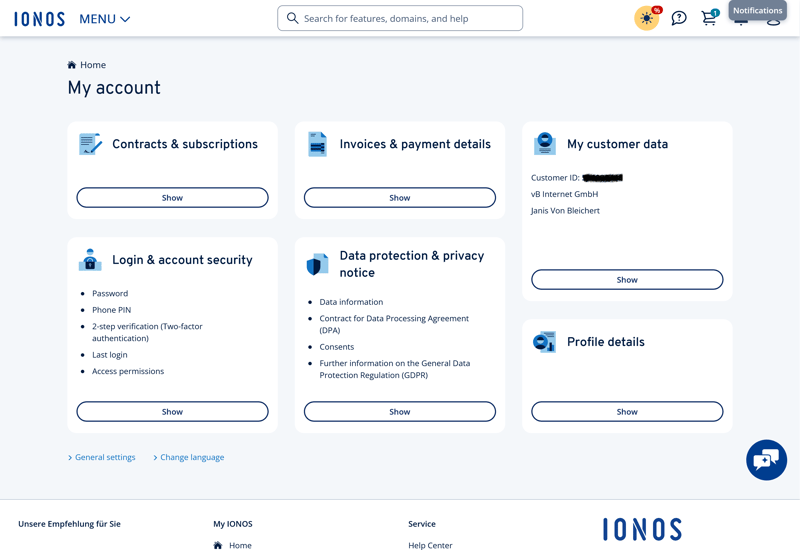Show Login & account security settings
This screenshot has height=550, width=800.
172,412
